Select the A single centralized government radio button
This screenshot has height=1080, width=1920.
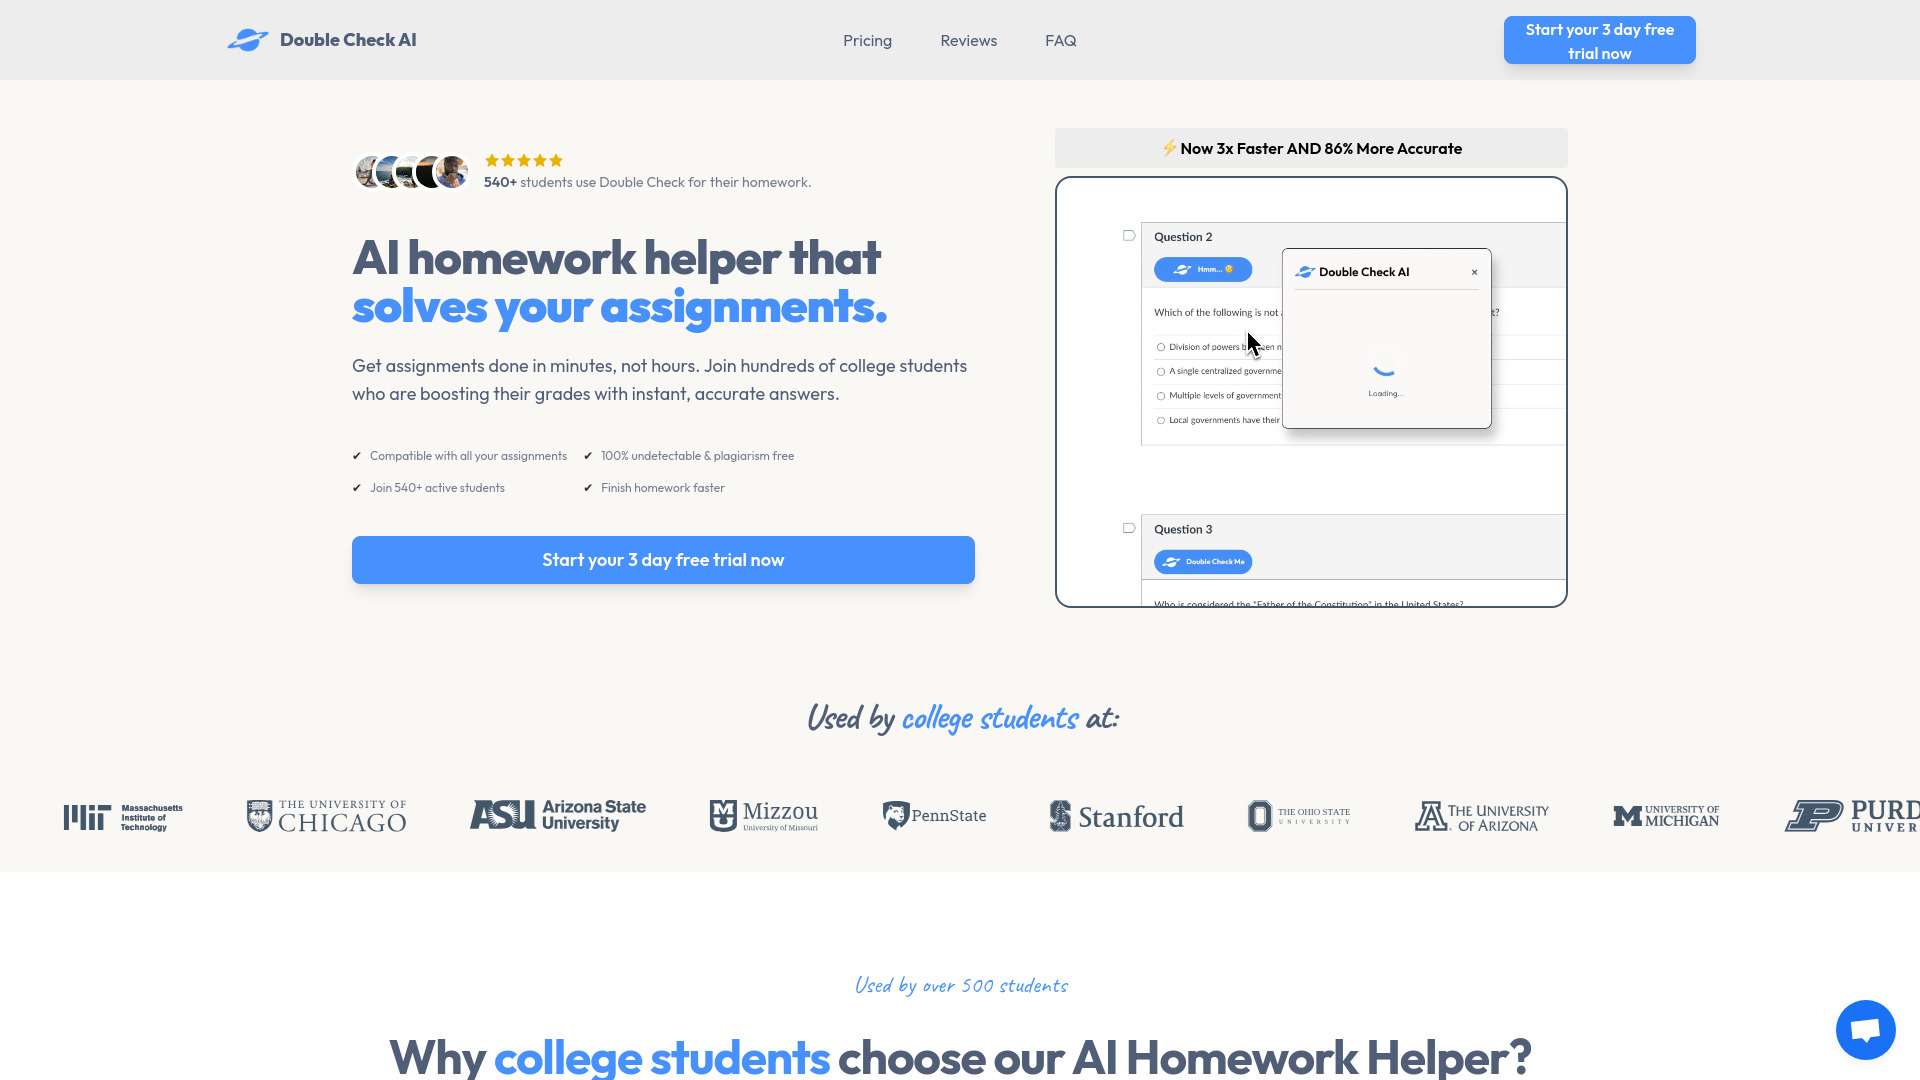[1160, 371]
